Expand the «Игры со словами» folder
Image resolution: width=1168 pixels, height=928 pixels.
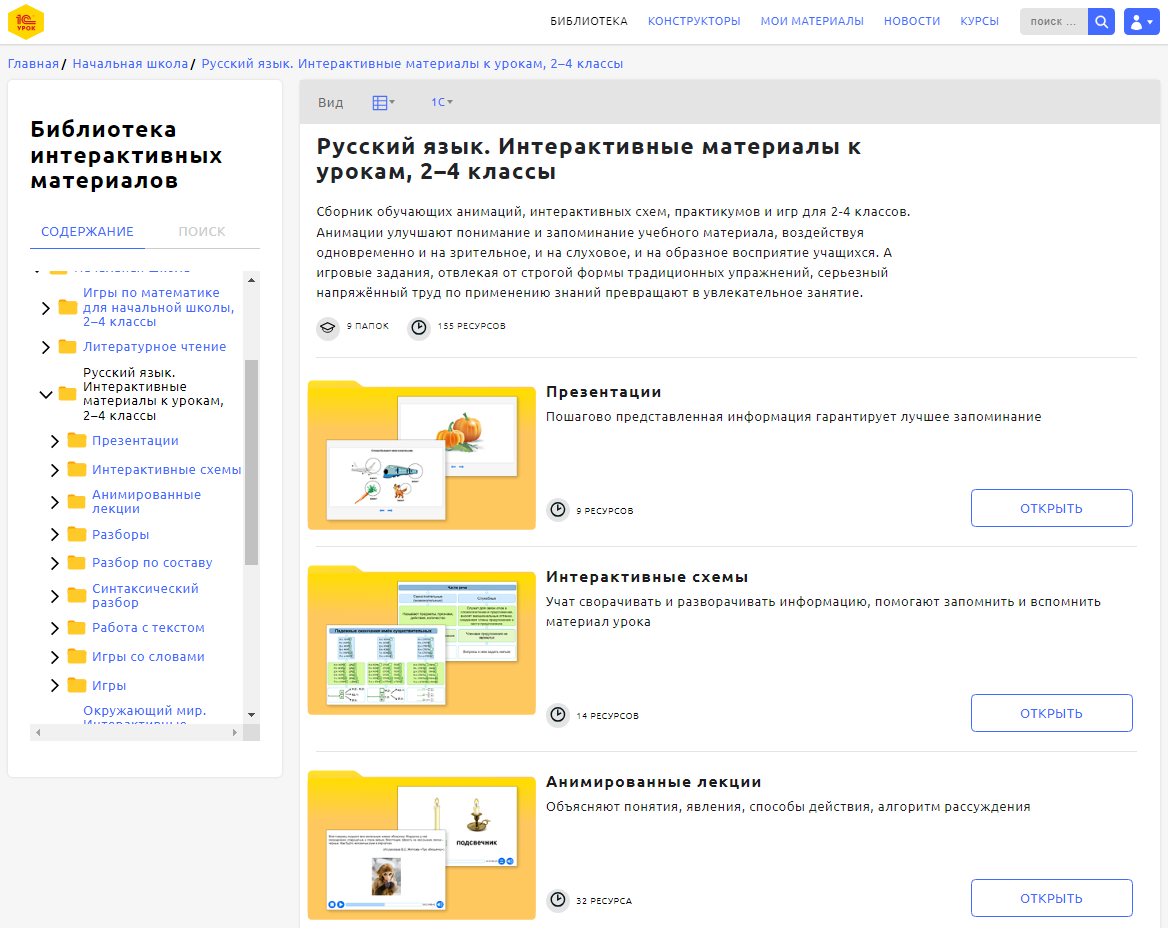tap(55, 656)
